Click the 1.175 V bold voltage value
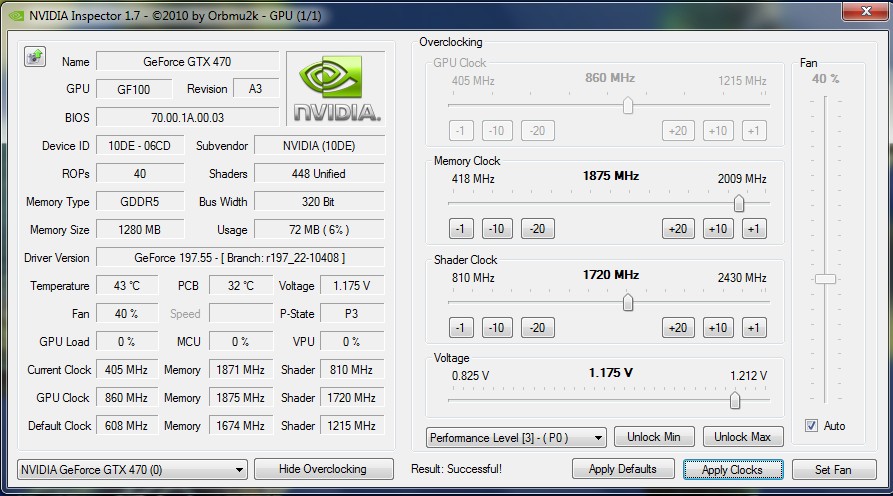The image size is (893, 496). (x=611, y=373)
